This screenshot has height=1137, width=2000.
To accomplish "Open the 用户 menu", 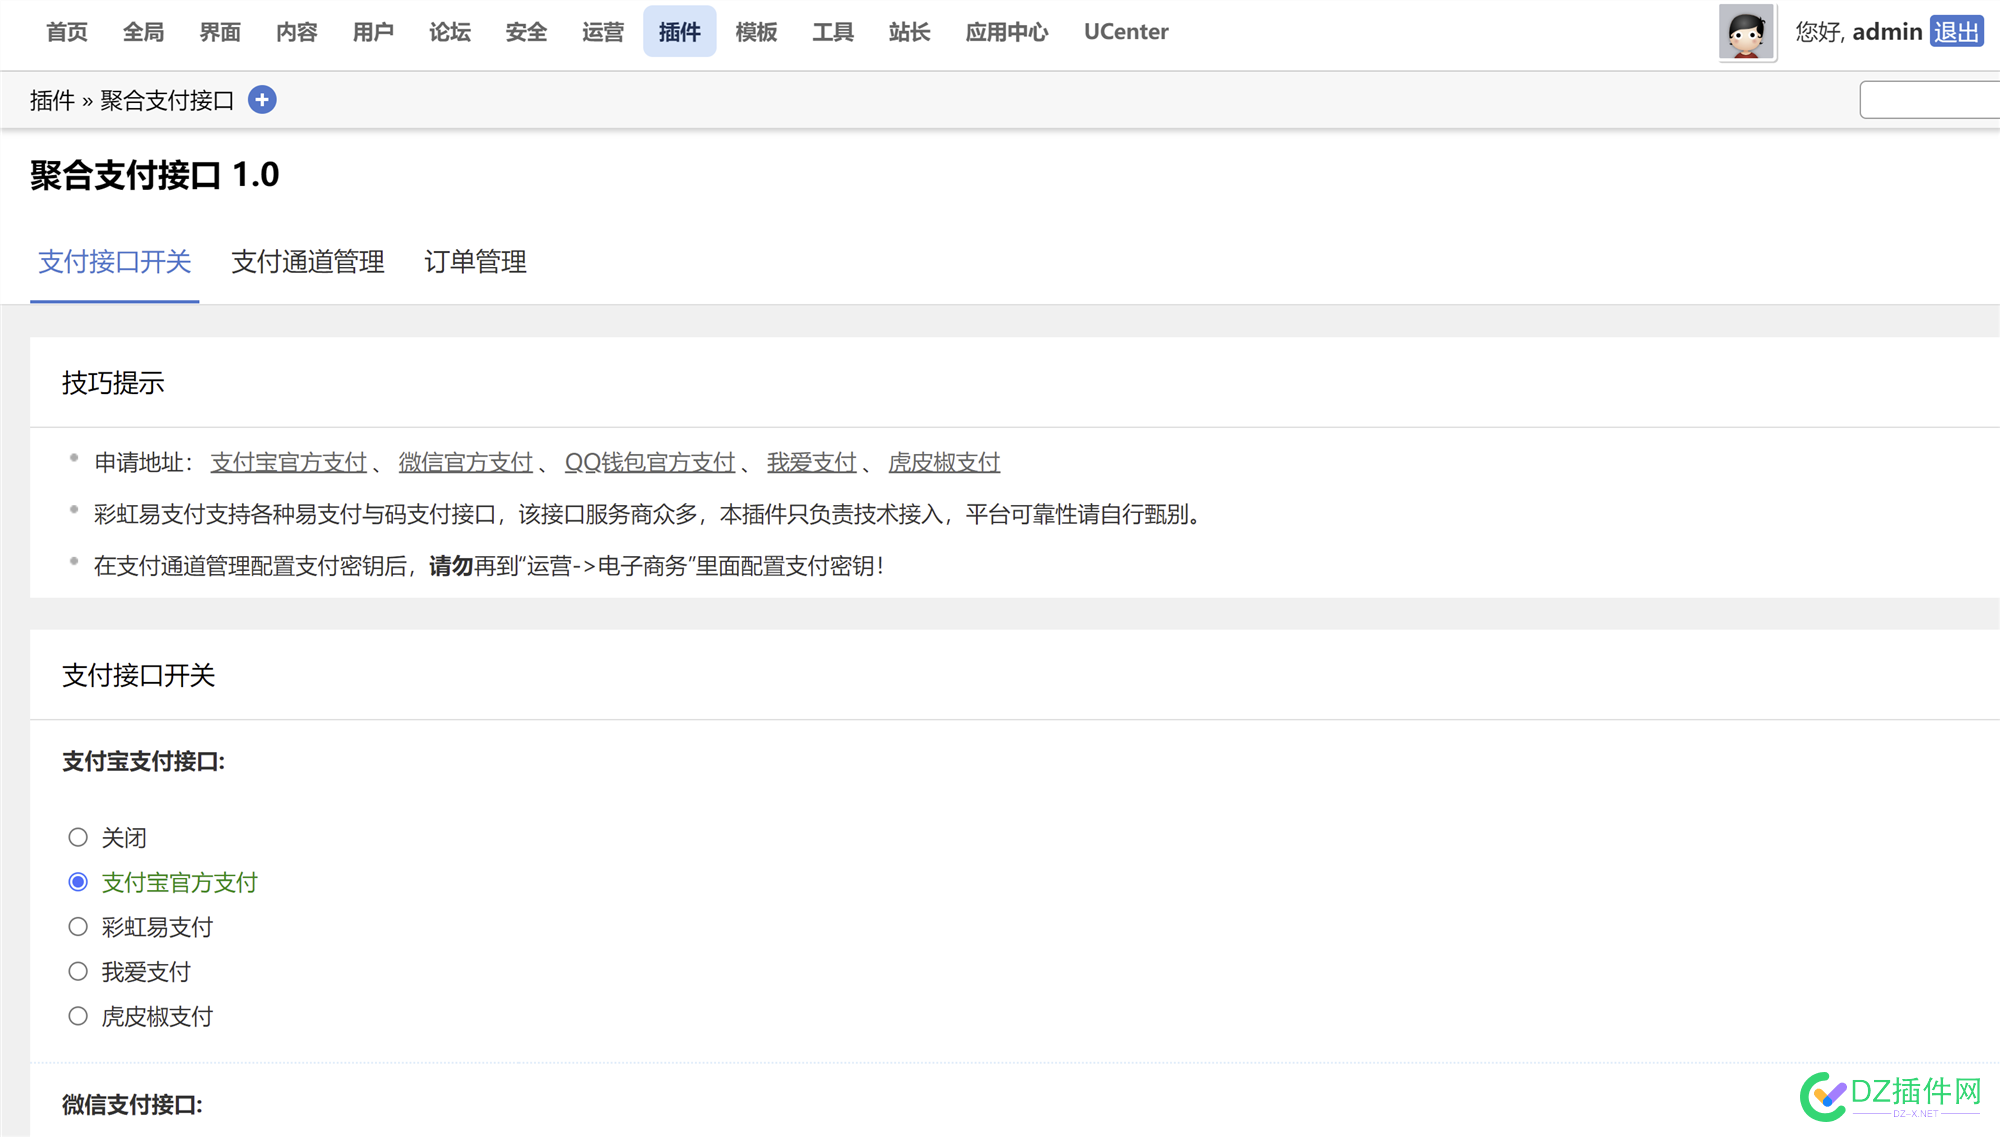I will (373, 32).
